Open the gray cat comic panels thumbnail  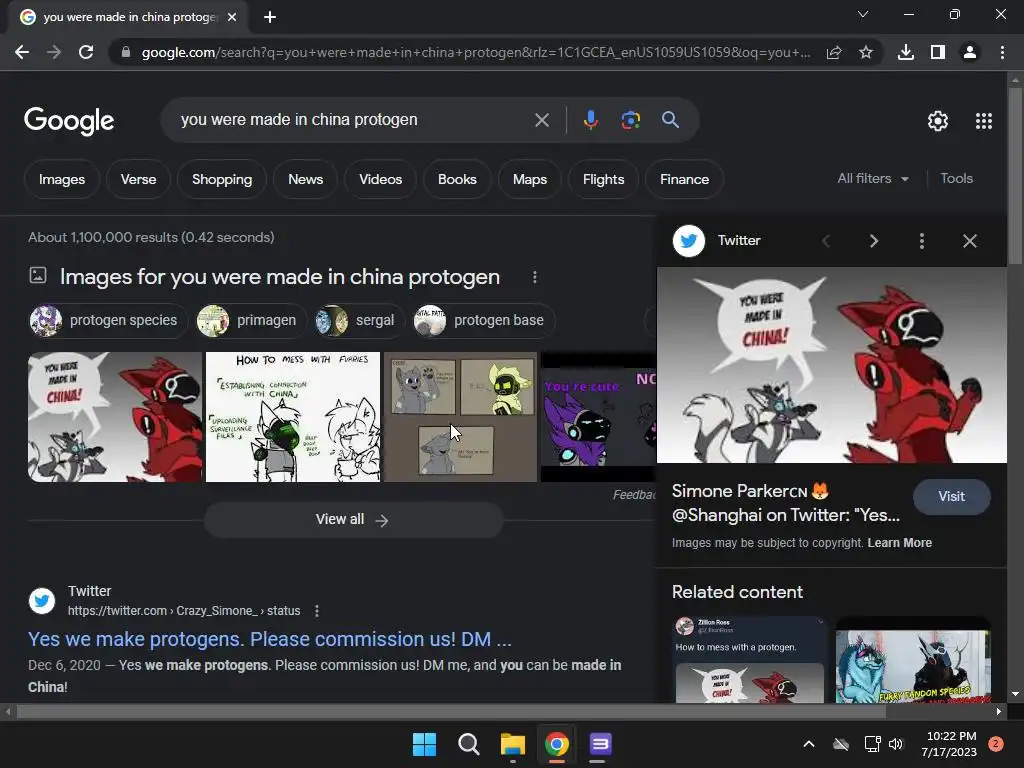pos(460,417)
